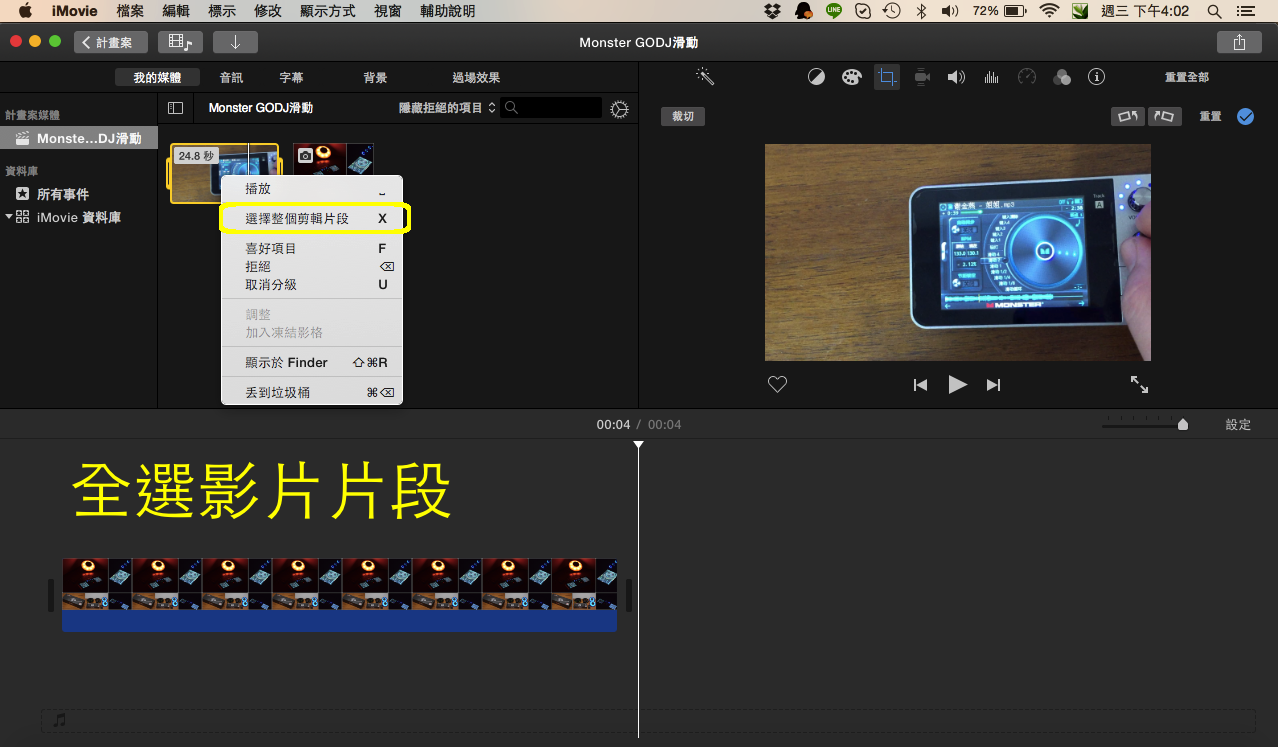Open the 隱藏拒絕的項目 filter dropdown

point(447,108)
